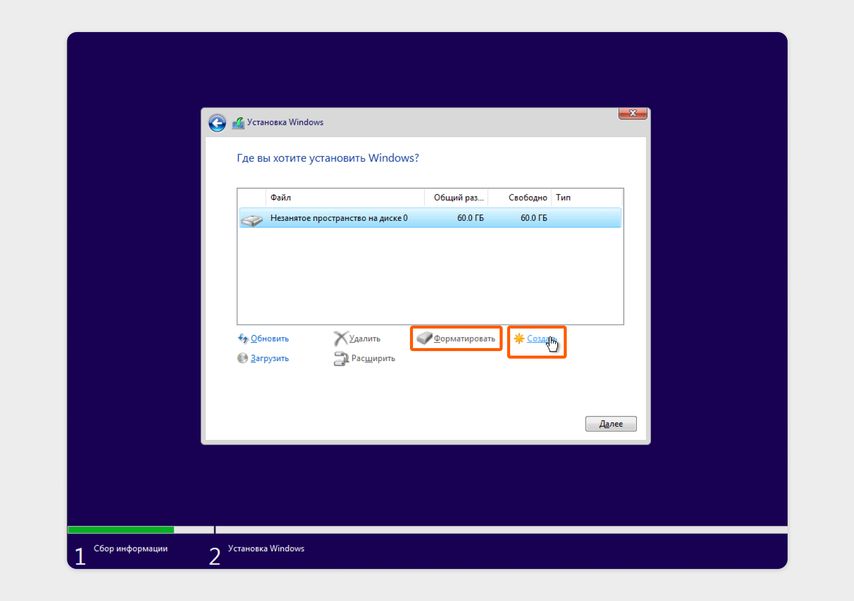The image size is (854, 601).
Task: Click the disc icon beside Загрузить
Action: coord(243,358)
